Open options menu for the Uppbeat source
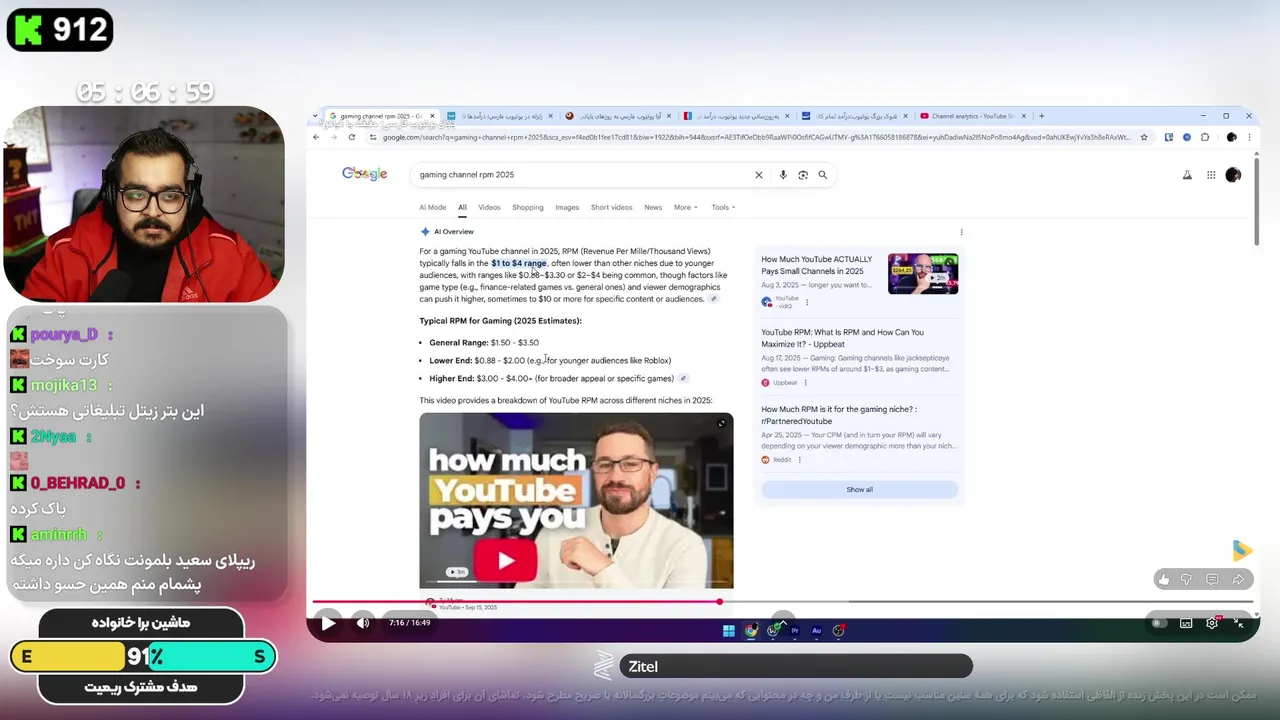Screen dimensions: 1280x720 coord(805,382)
